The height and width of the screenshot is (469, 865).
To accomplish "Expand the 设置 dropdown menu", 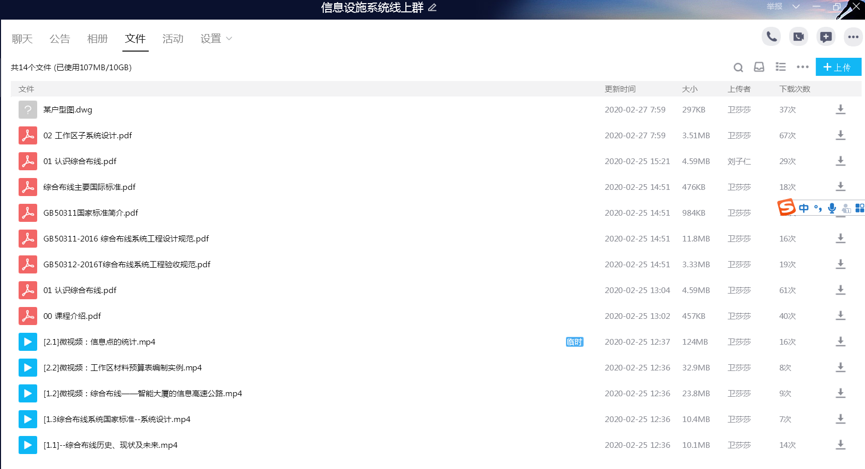I will click(216, 39).
